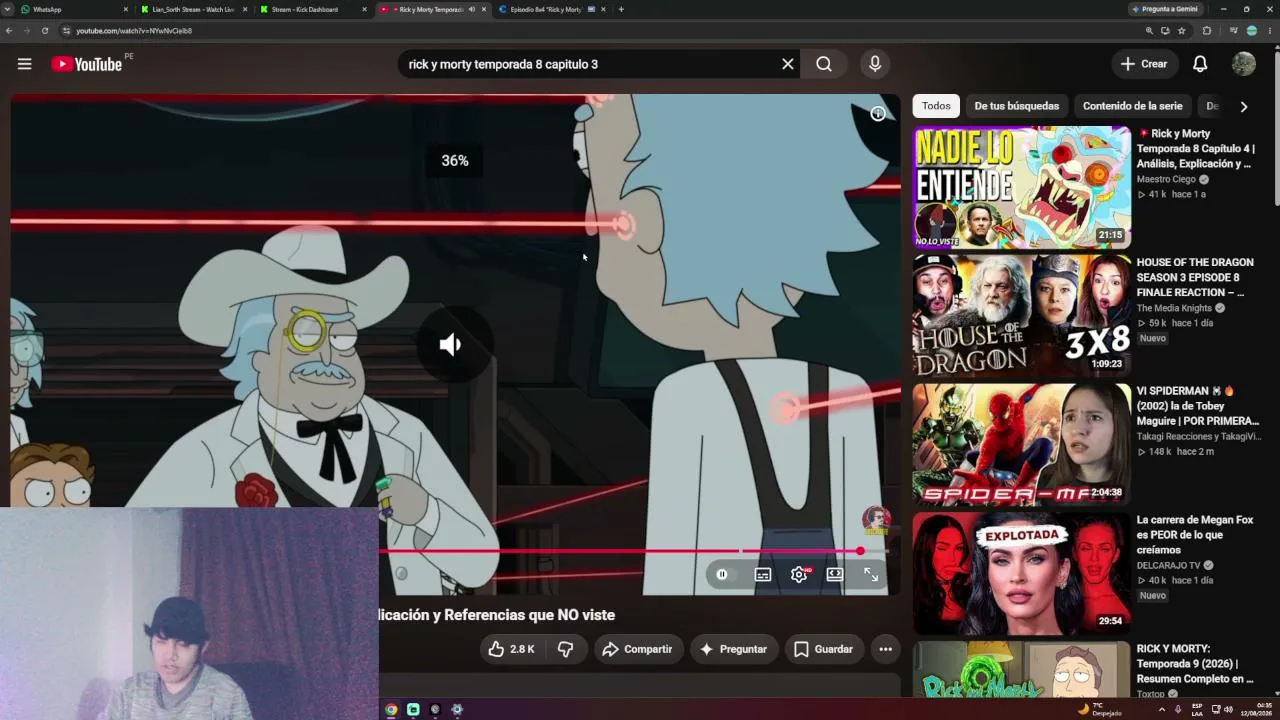
Task: Show hidden system tray icons
Action: tap(1161, 709)
